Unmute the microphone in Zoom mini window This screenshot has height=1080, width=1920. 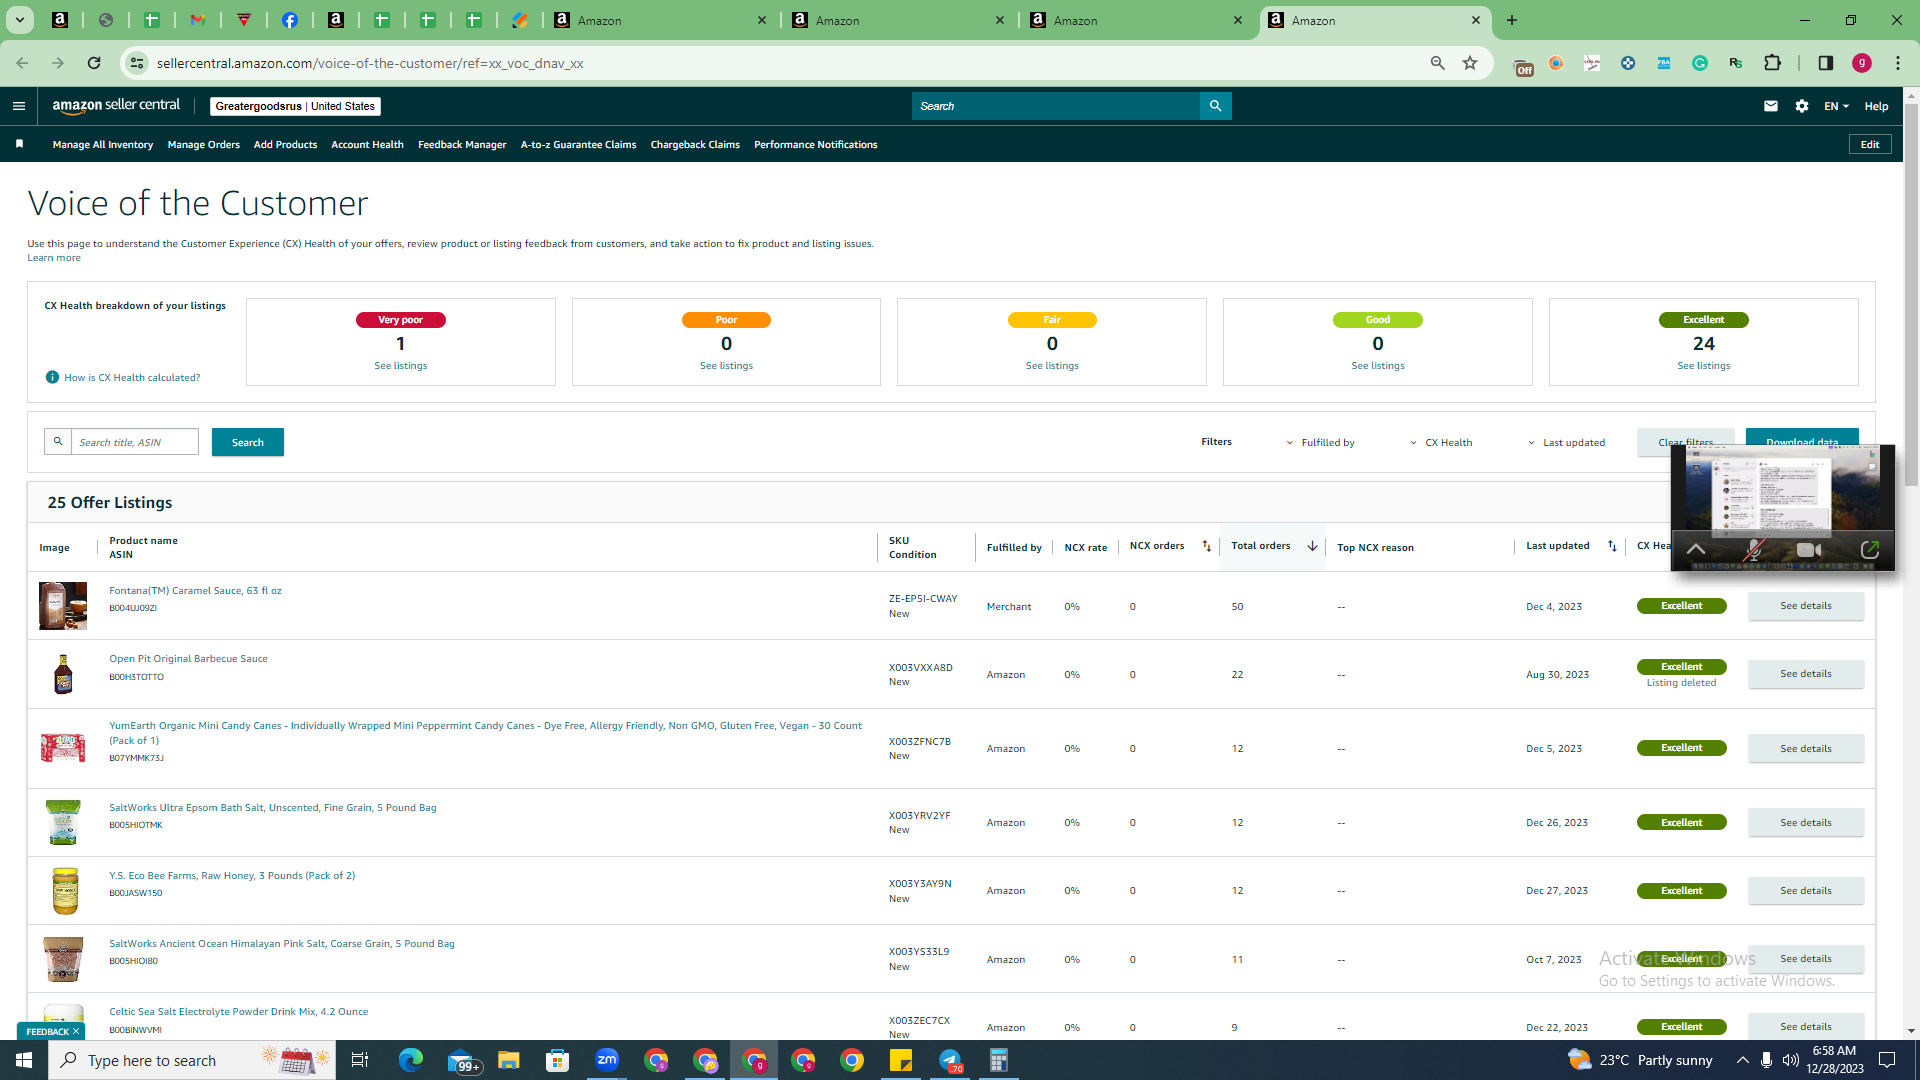1753,550
